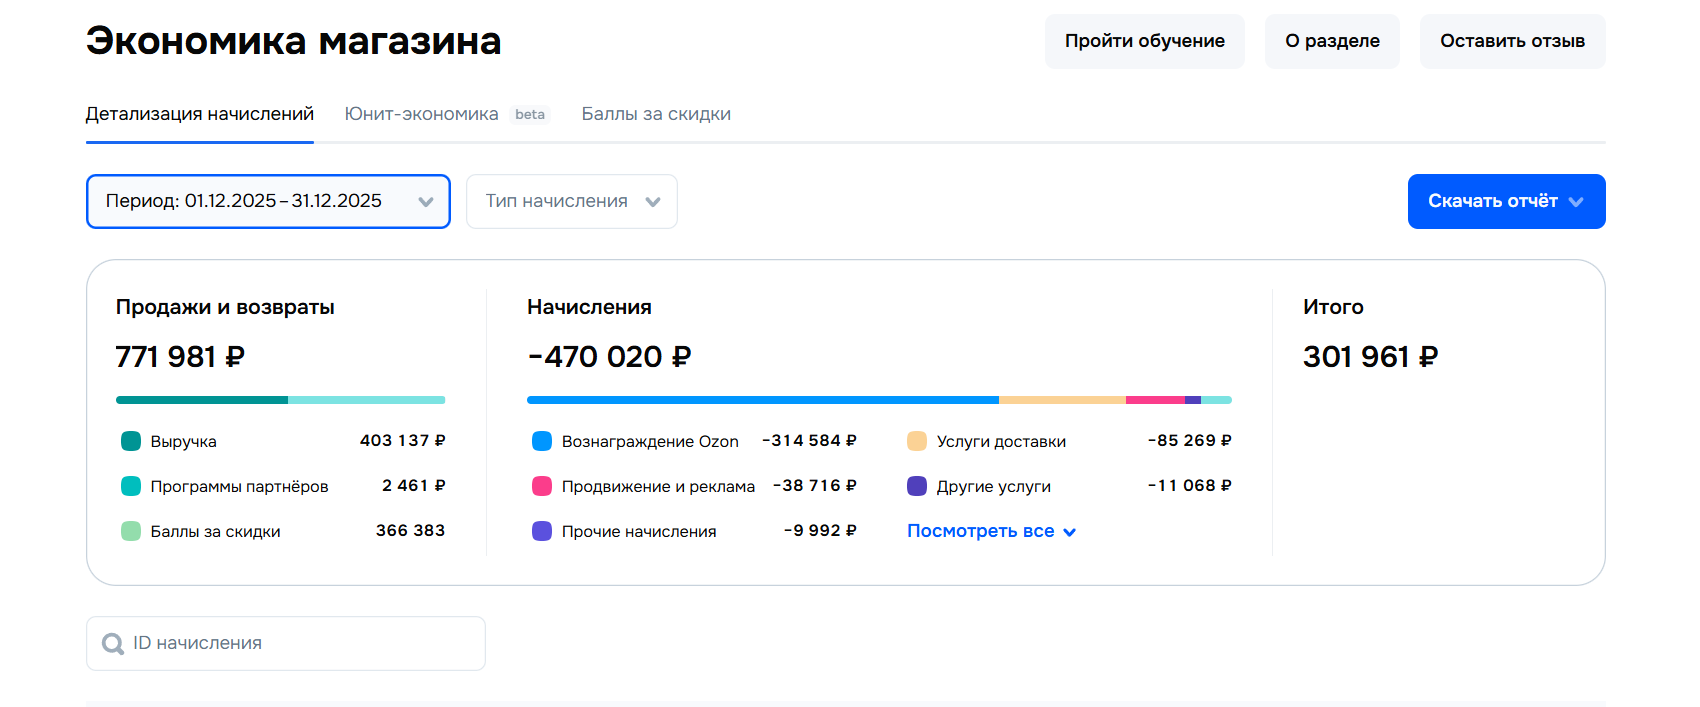This screenshot has height=707, width=1700.
Task: Click the Баллы за скидки green swatch
Action: click(x=131, y=531)
